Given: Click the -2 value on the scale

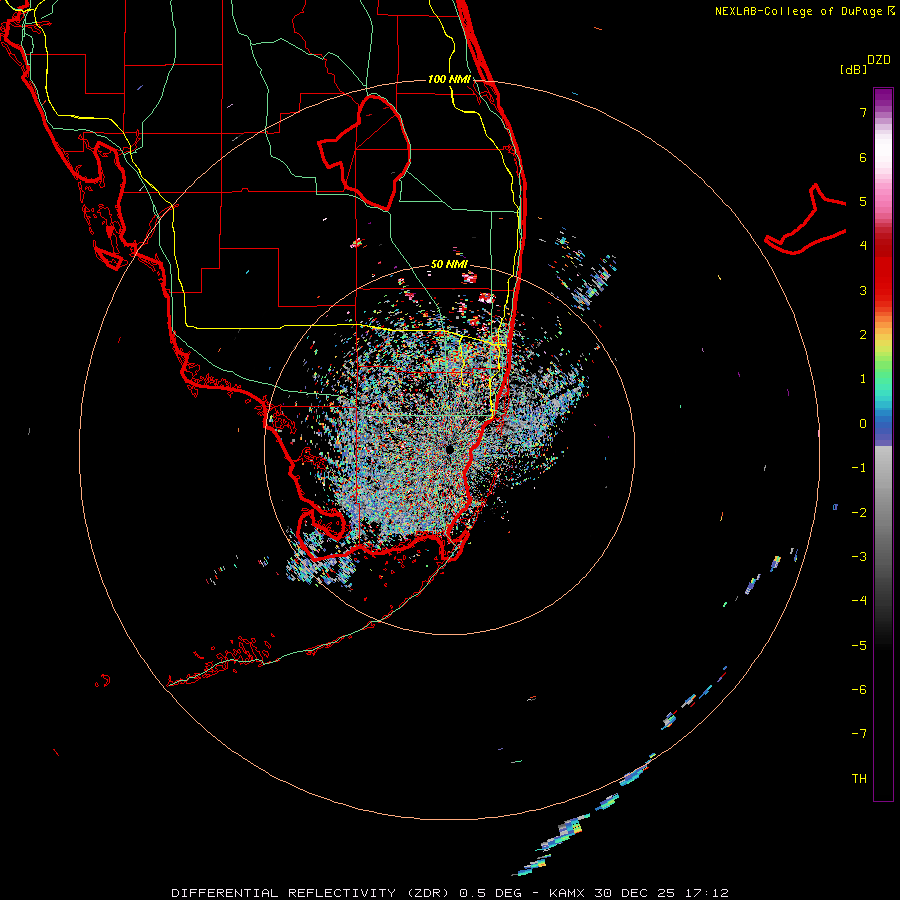Looking at the screenshot, I should click(x=859, y=513).
